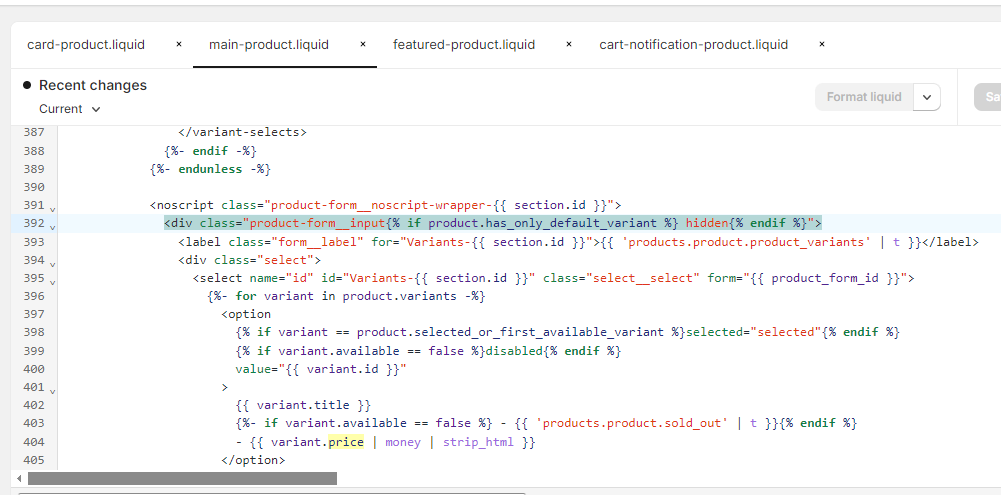Fold the div block at line 392
The height and width of the screenshot is (495, 1001).
52,226
